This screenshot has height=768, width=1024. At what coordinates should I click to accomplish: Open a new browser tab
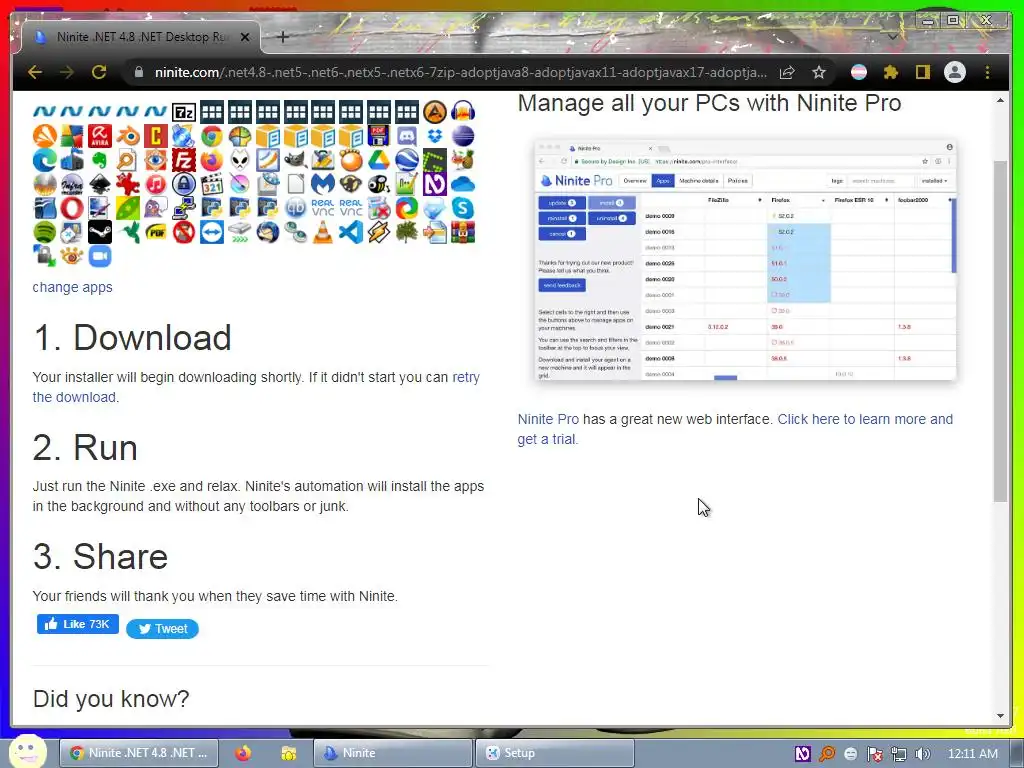(282, 37)
